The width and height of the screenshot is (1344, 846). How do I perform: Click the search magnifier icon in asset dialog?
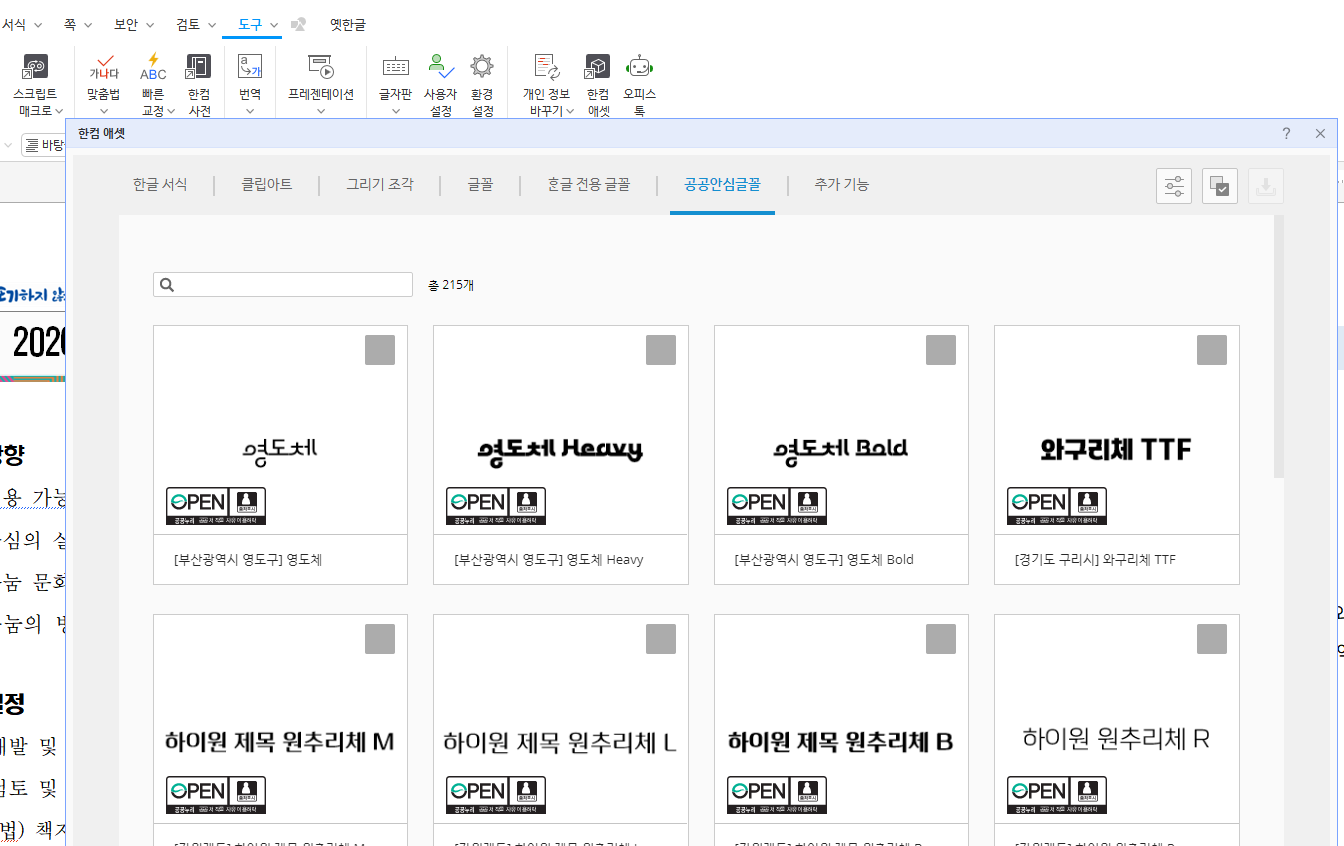[x=167, y=285]
